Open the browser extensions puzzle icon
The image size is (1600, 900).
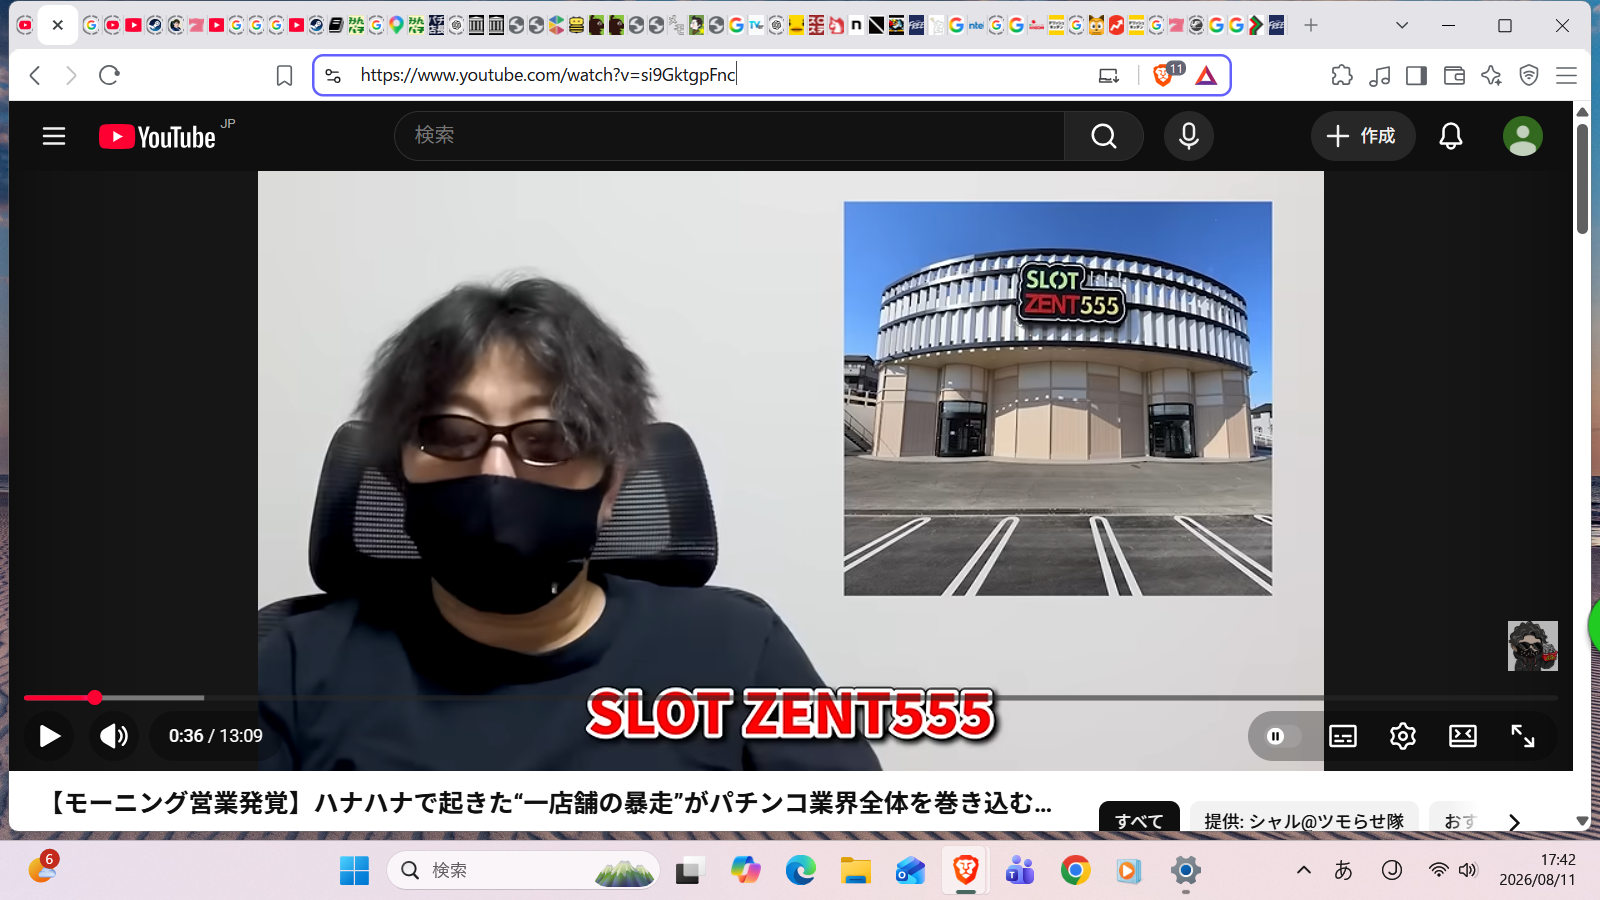[x=1342, y=75]
